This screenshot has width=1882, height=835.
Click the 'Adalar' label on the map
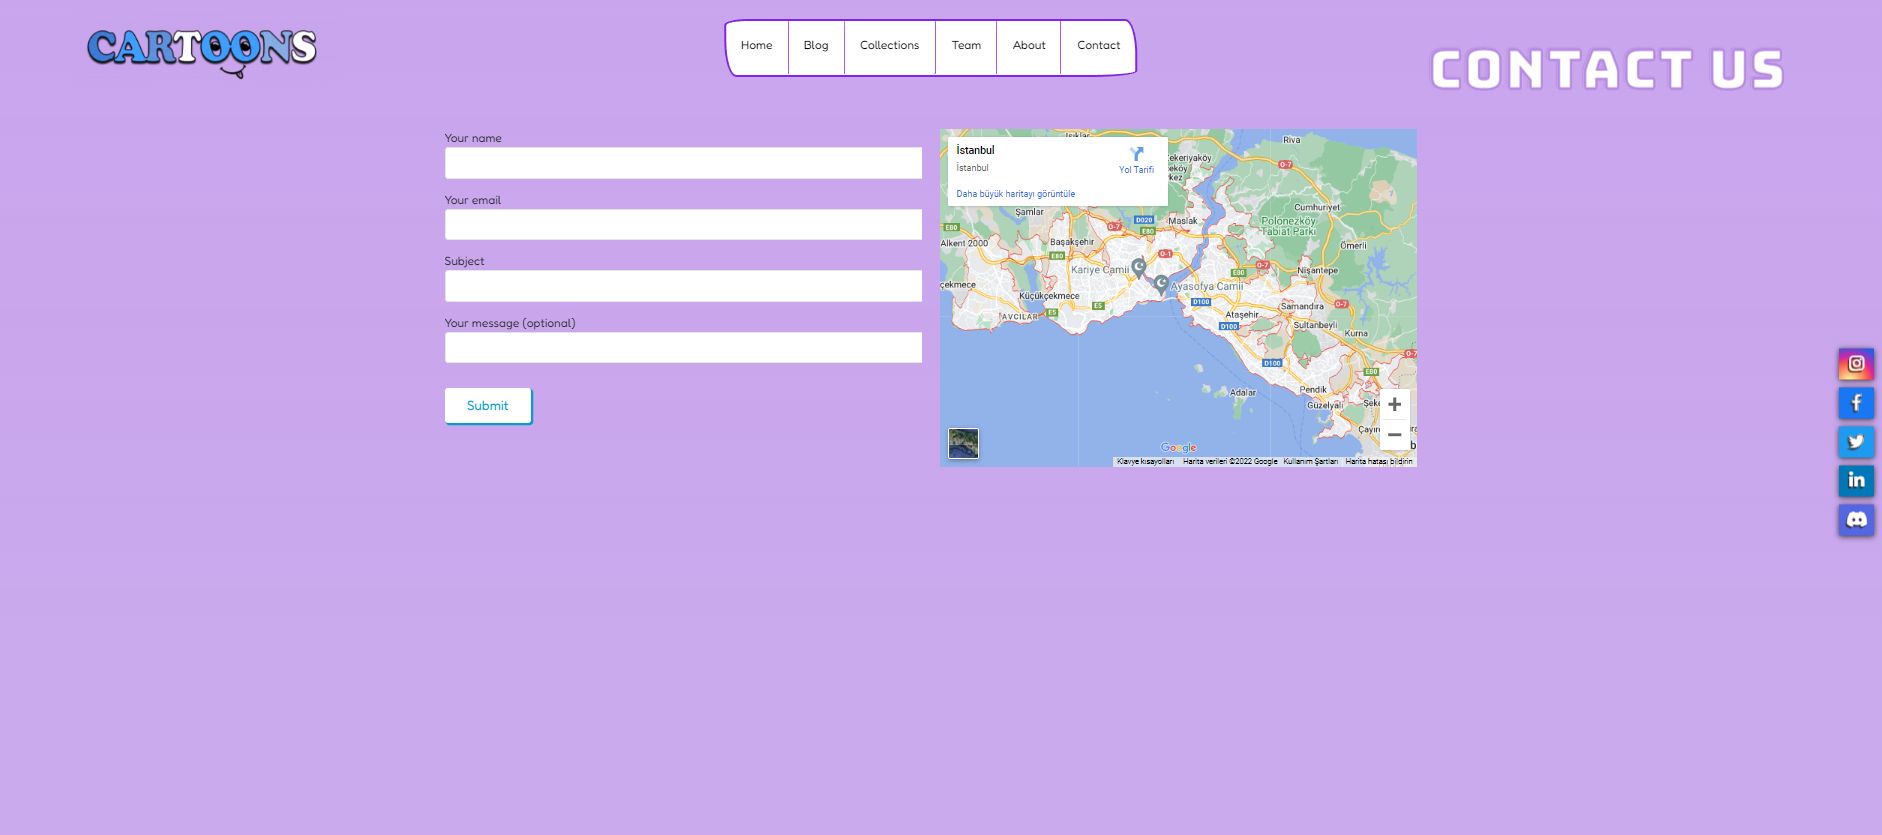tap(1243, 393)
